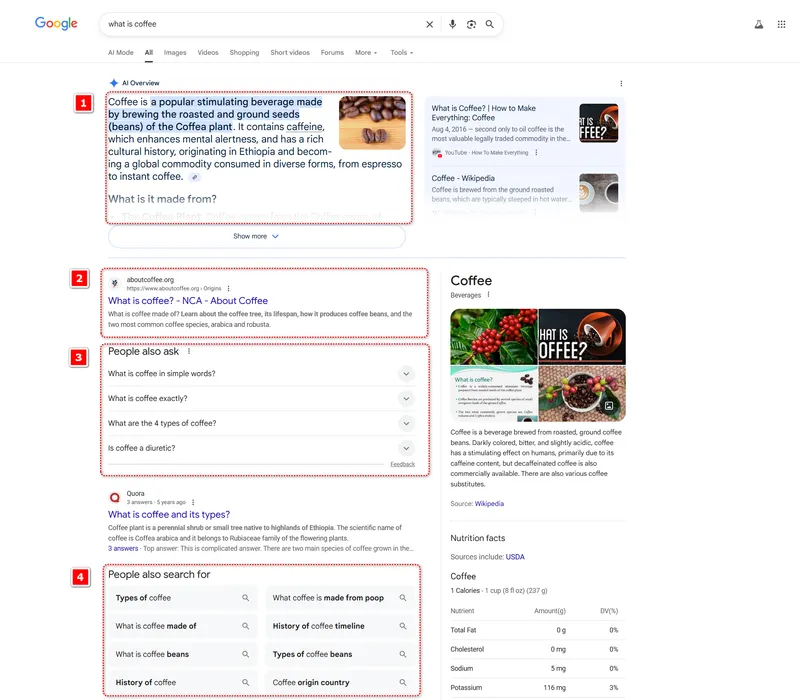The height and width of the screenshot is (700, 800).
Task: Open the Google apps grid icon
Action: tap(782, 24)
